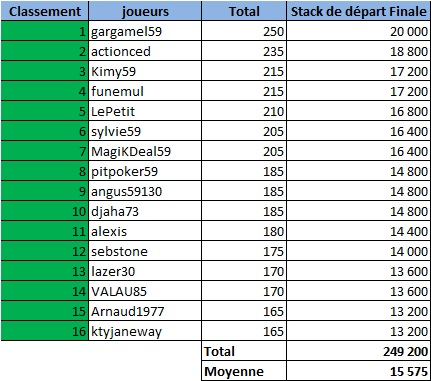Click actionced's total of 235
Viewport: 431px width, 381px height.
[244, 51]
